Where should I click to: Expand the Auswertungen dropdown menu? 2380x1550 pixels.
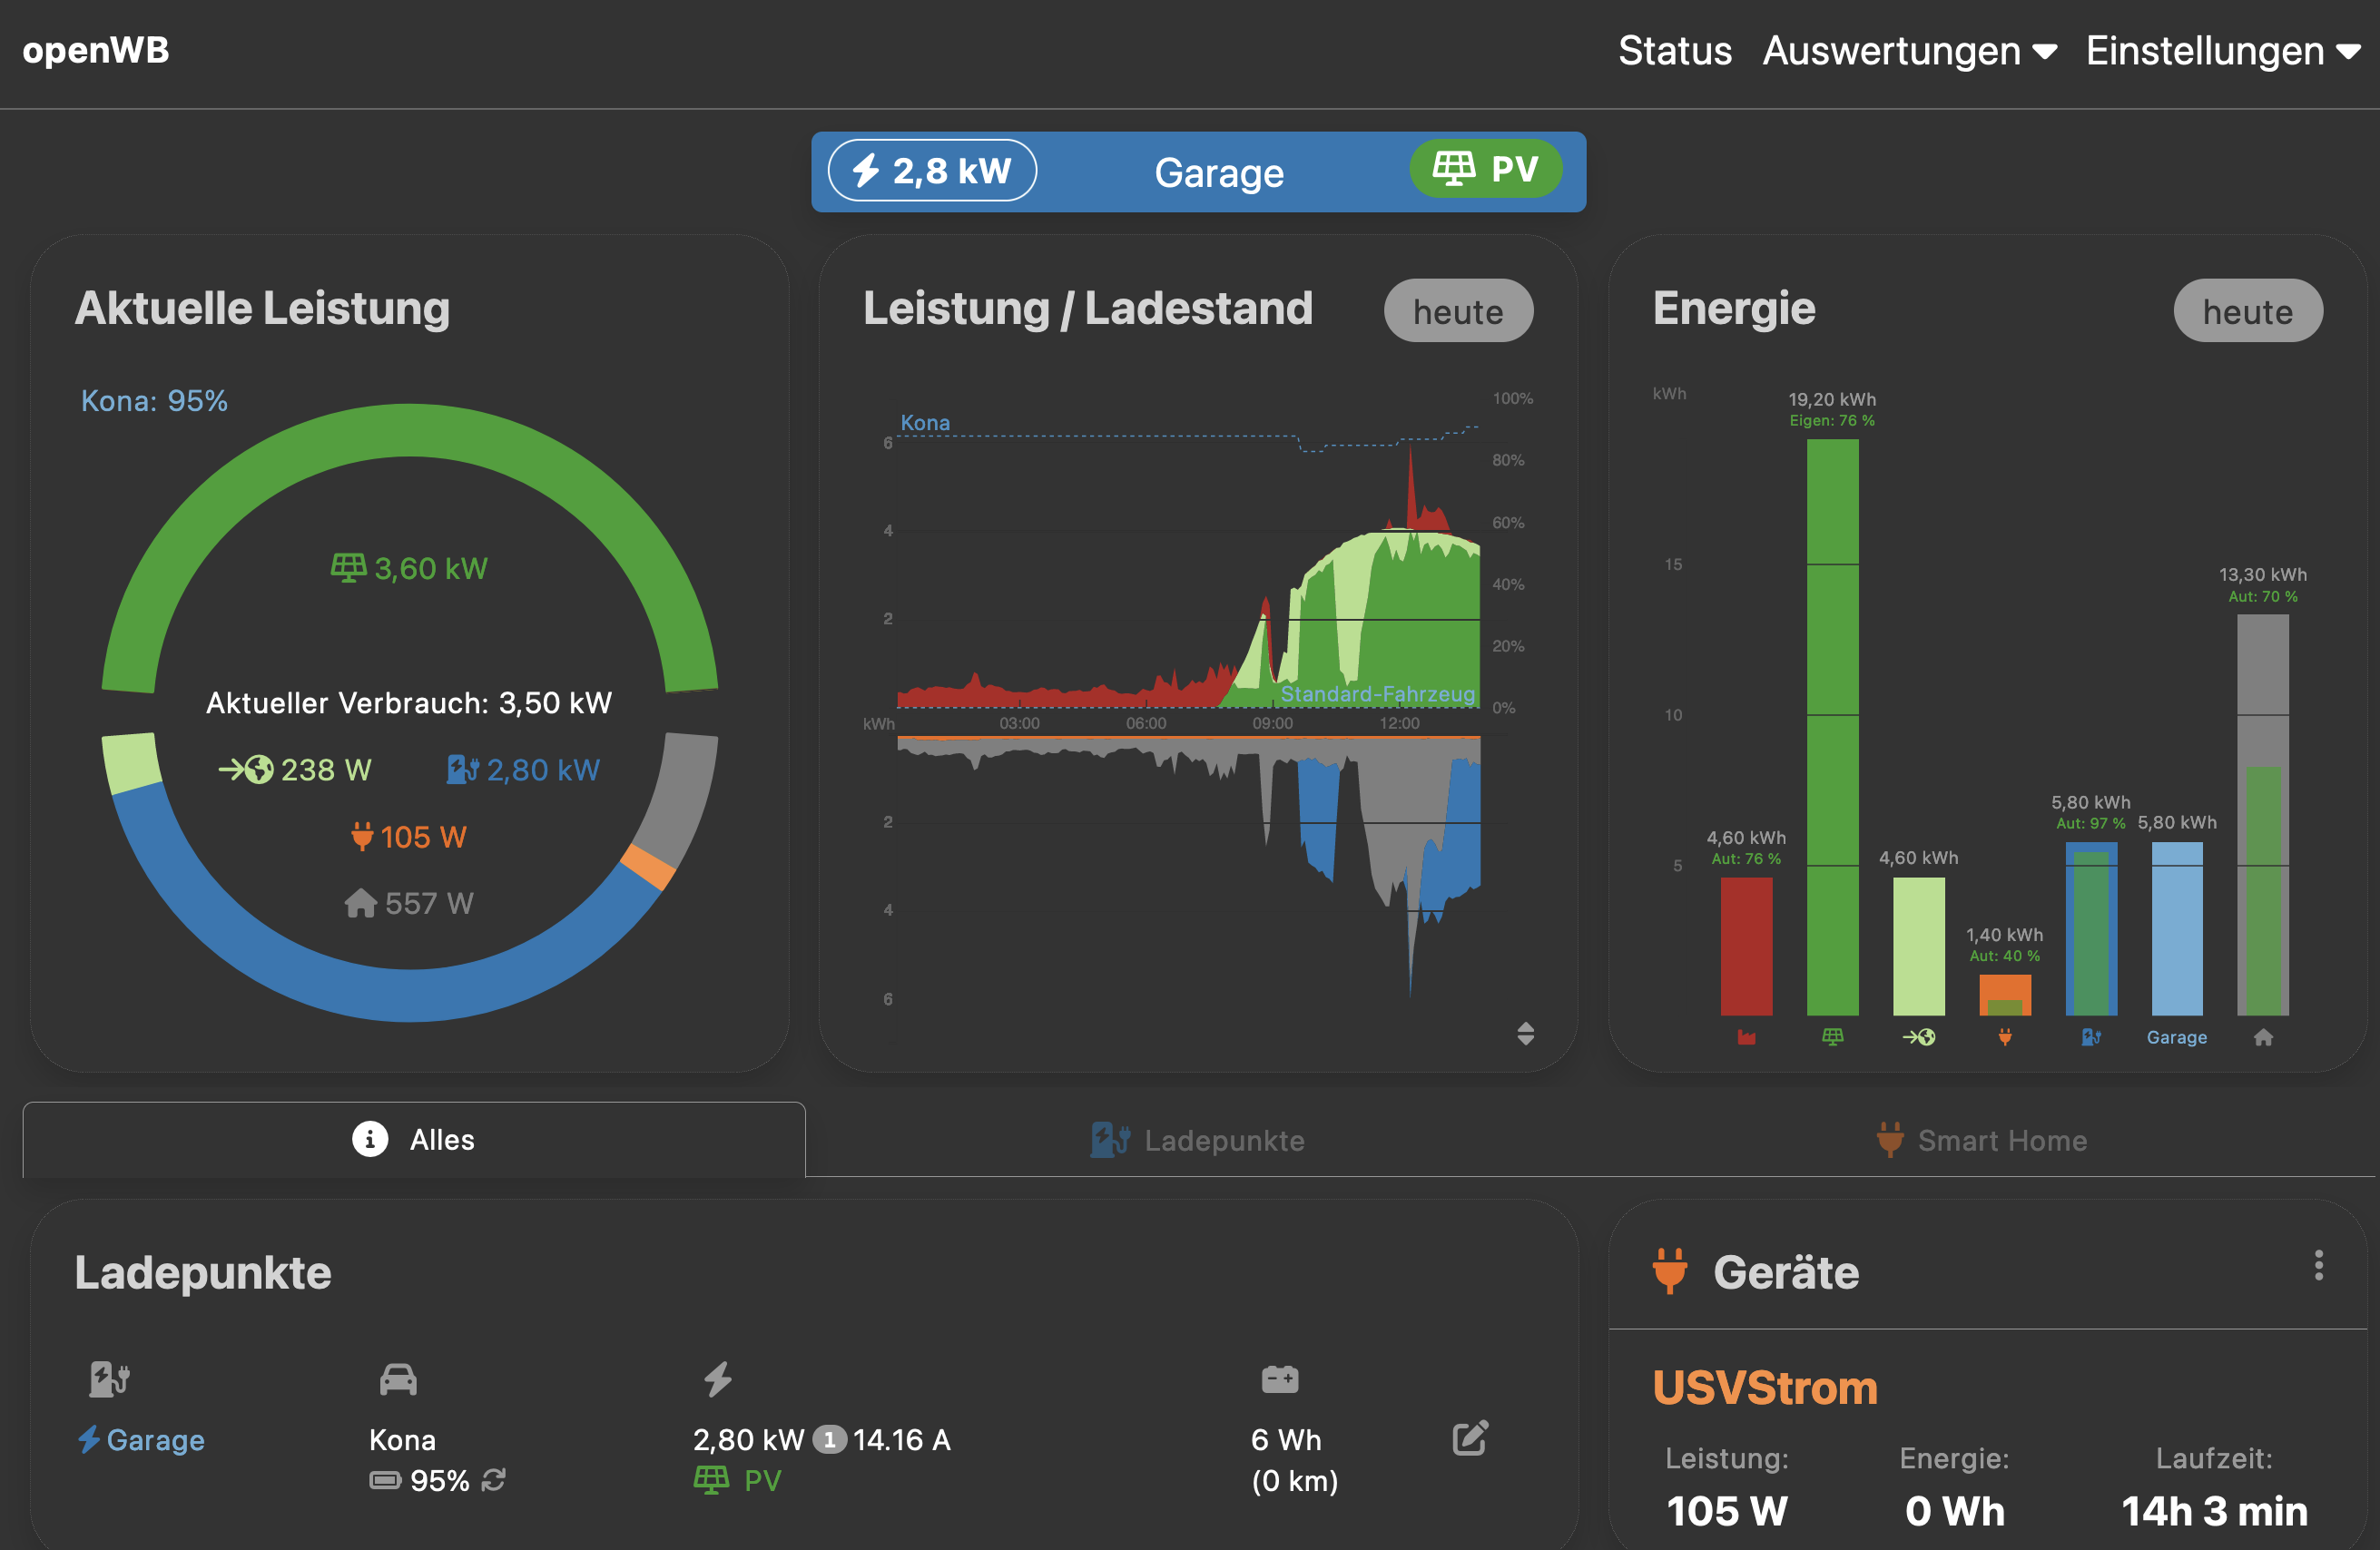[1908, 51]
